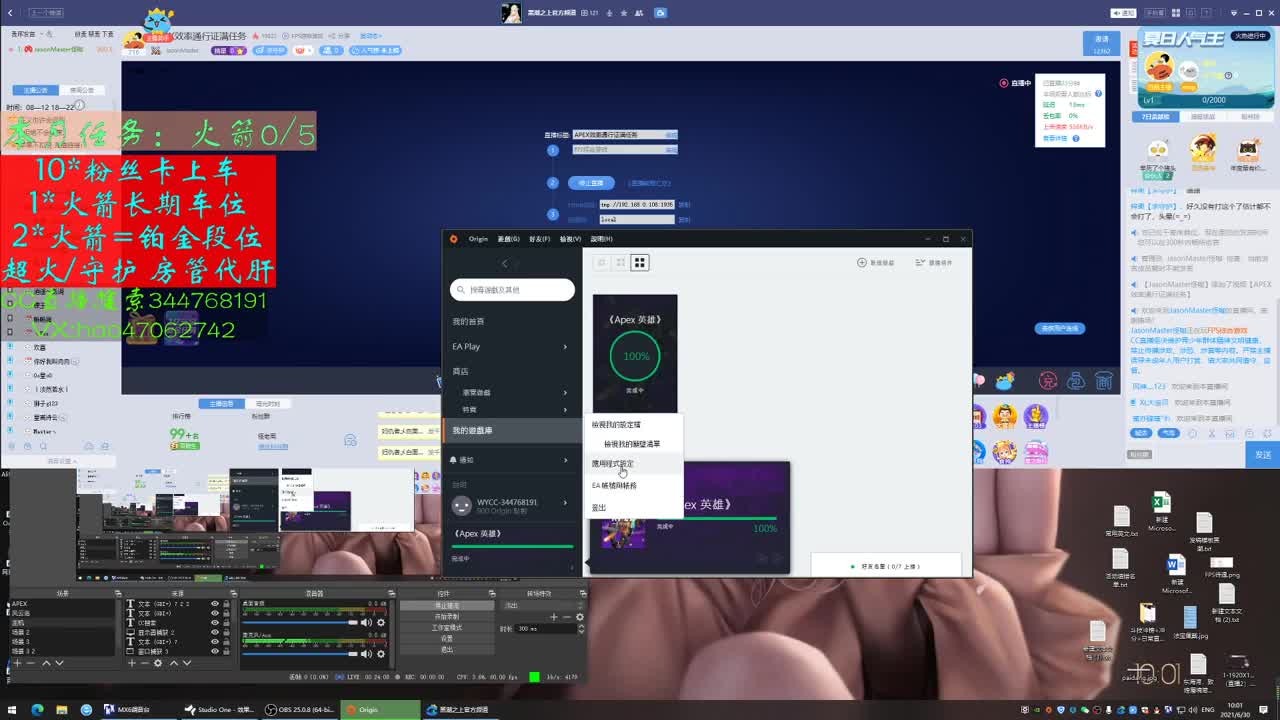Open mic/Aux settings gear in OBS mixer

tap(381, 654)
